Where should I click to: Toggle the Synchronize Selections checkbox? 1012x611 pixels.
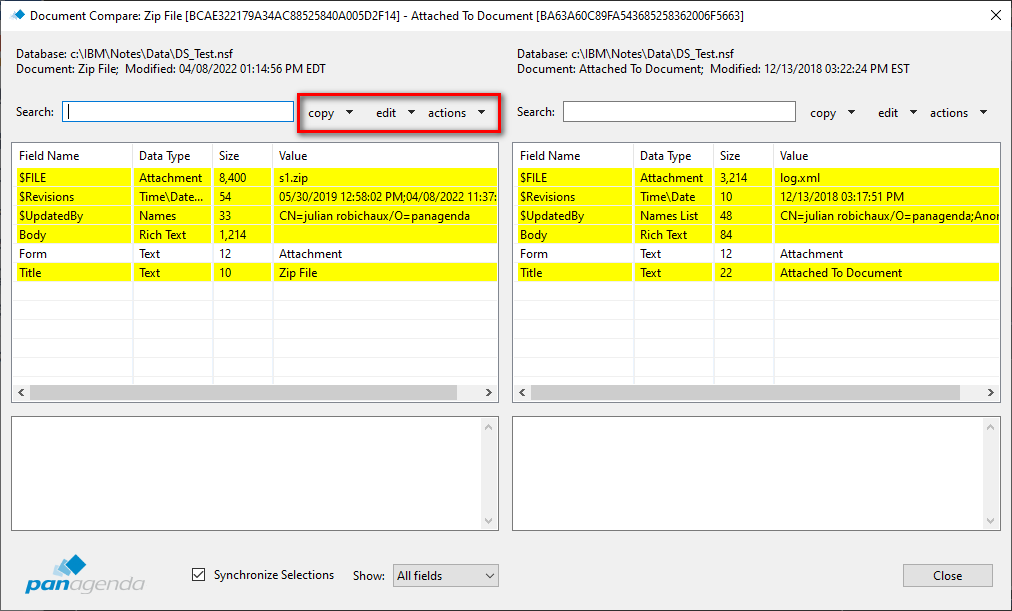(x=199, y=575)
